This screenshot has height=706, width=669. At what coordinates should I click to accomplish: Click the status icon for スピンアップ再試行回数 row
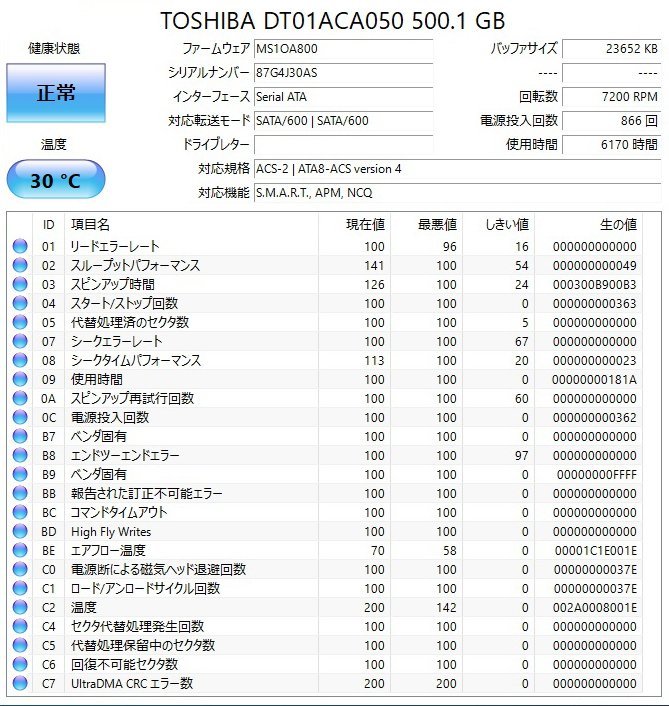coord(20,398)
